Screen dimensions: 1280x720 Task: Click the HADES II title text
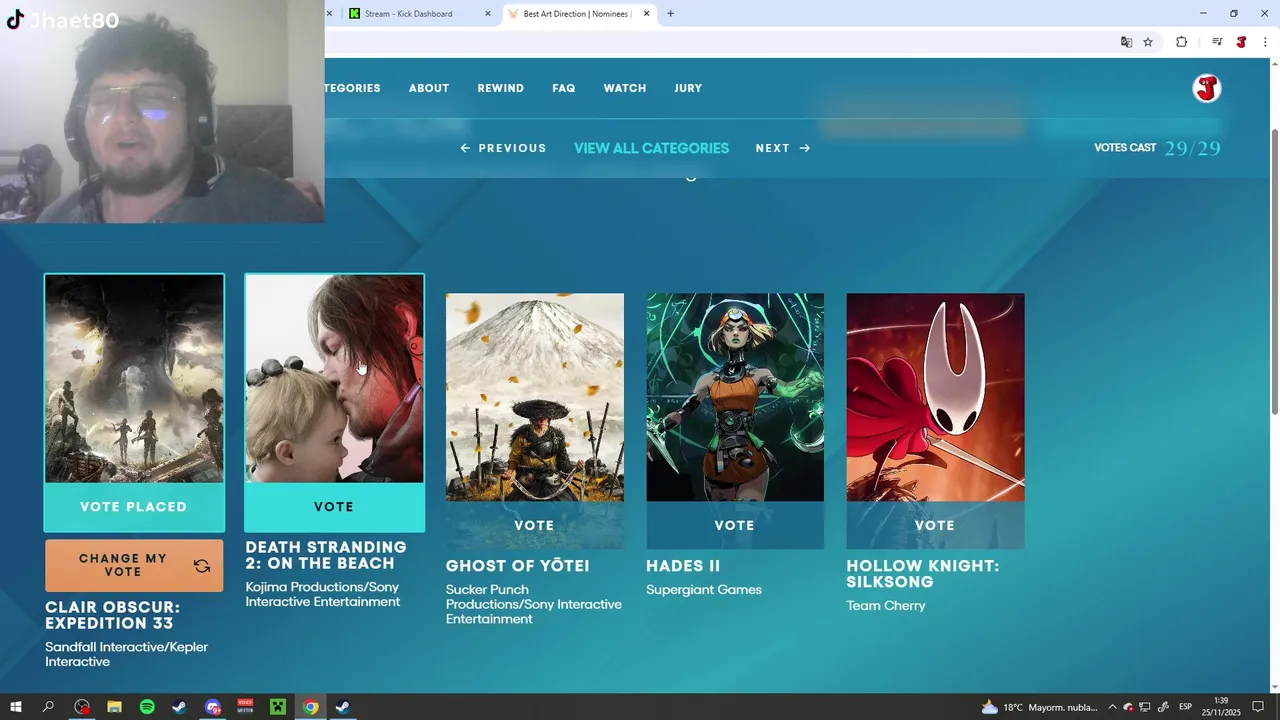tap(683, 566)
